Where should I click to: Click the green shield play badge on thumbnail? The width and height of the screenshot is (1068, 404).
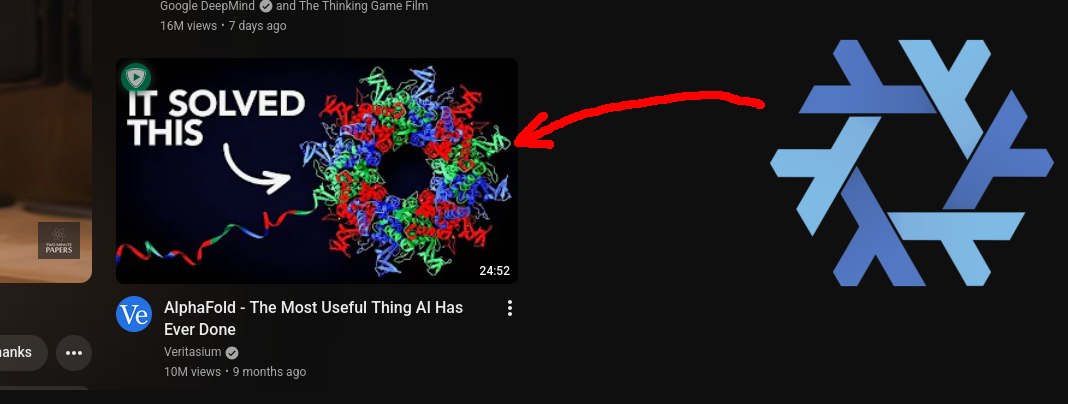(x=136, y=78)
